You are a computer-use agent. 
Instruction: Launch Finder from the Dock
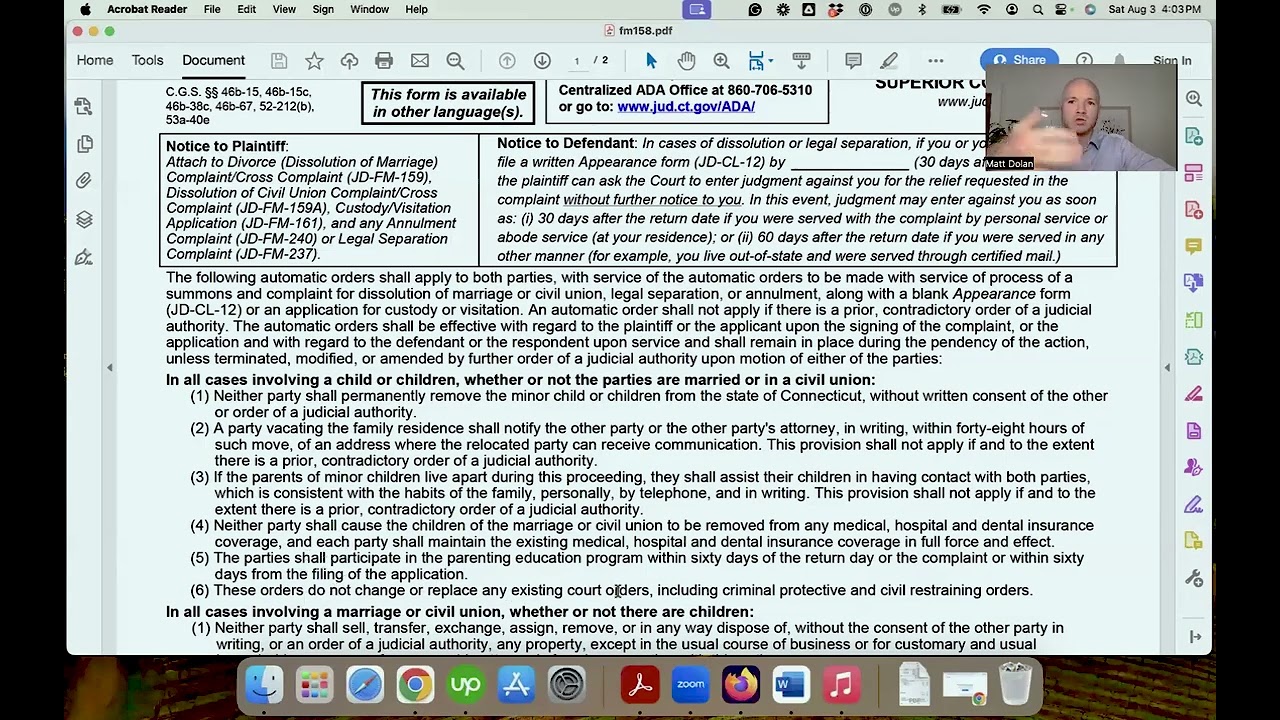[x=264, y=685]
